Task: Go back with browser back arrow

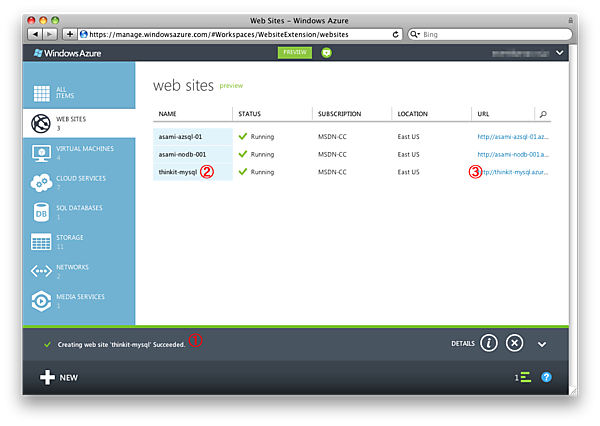Action: coord(35,34)
